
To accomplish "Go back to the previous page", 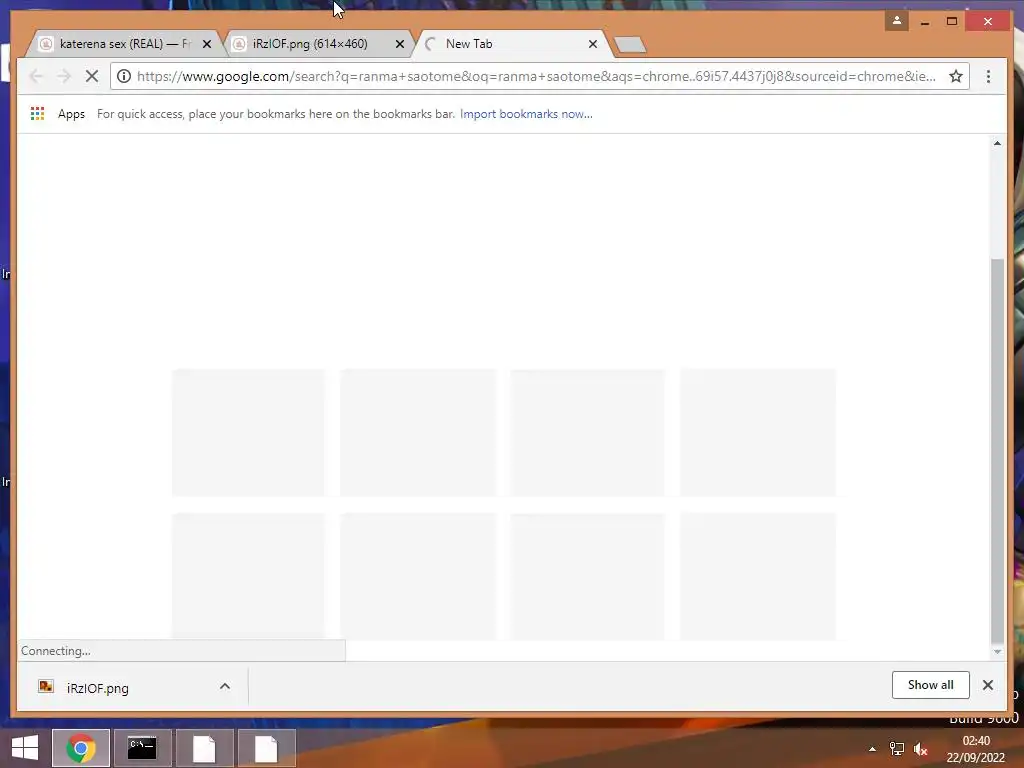I will click(37, 76).
